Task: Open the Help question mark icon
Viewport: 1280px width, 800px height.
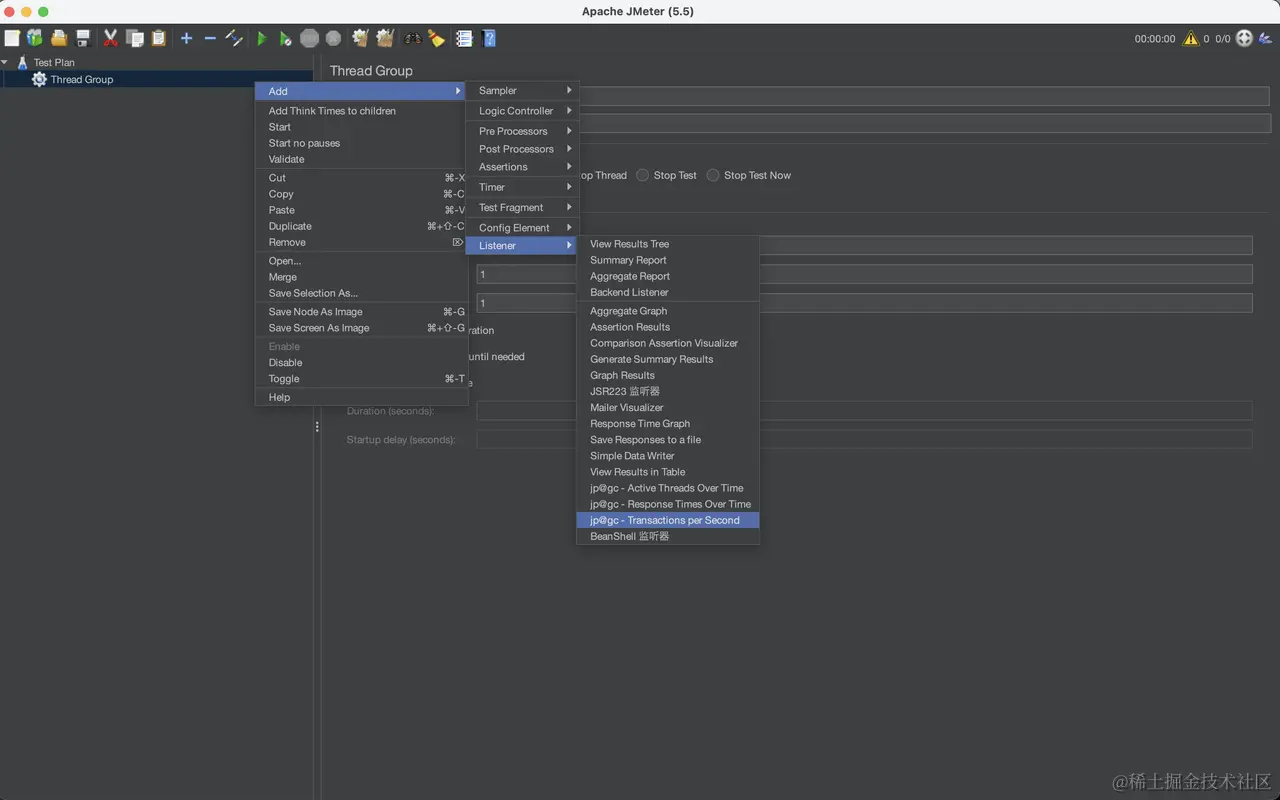Action: pyautogui.click(x=489, y=38)
